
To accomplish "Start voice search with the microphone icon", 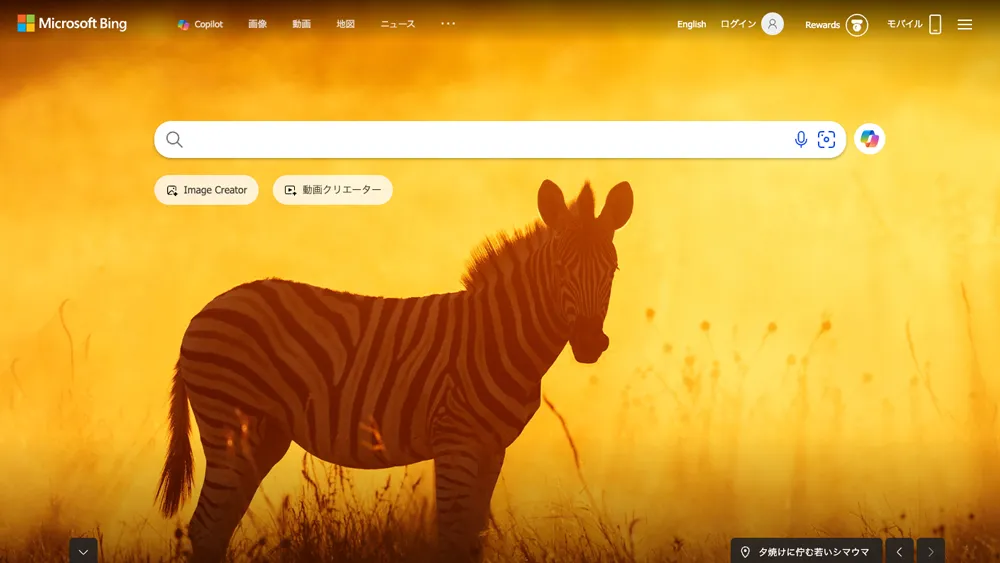I will click(x=801, y=140).
